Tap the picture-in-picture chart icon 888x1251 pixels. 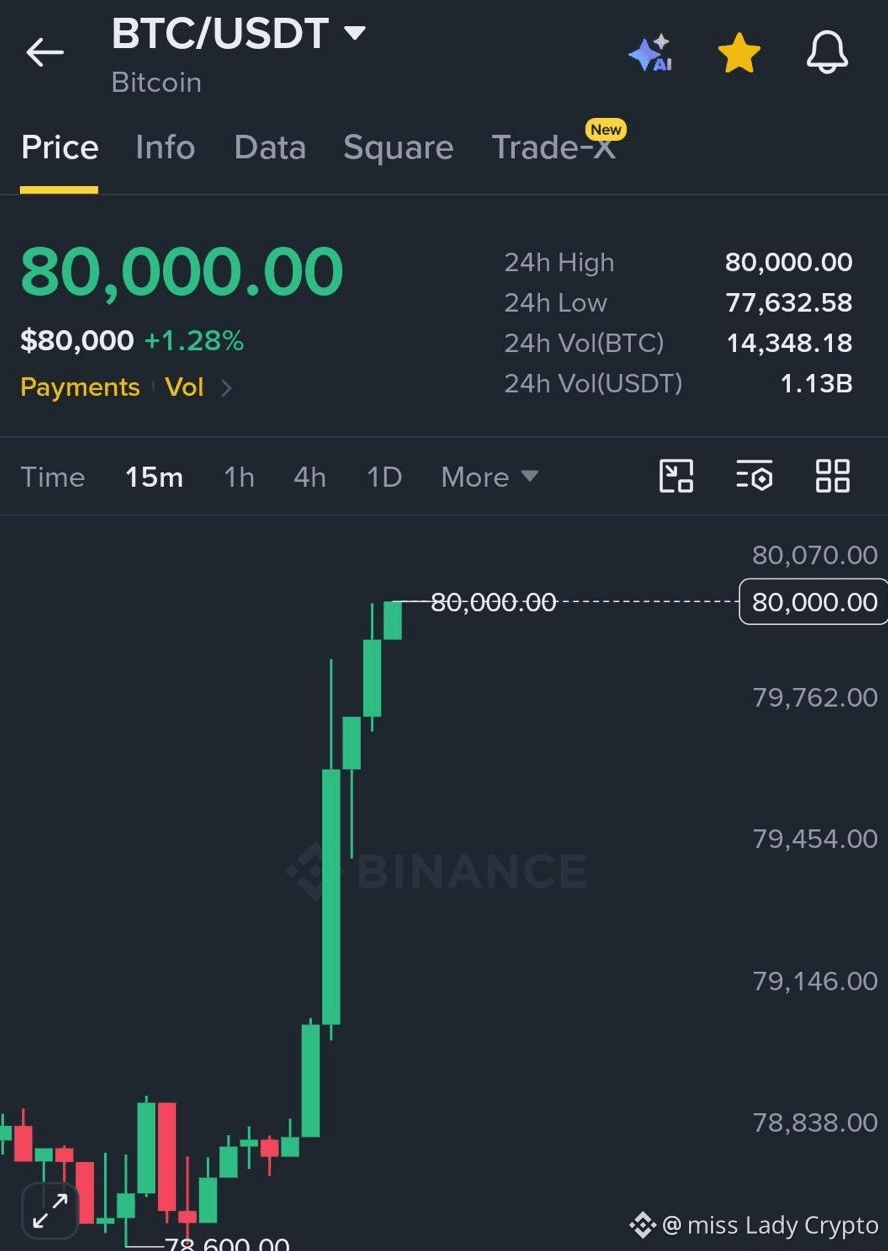coord(676,476)
